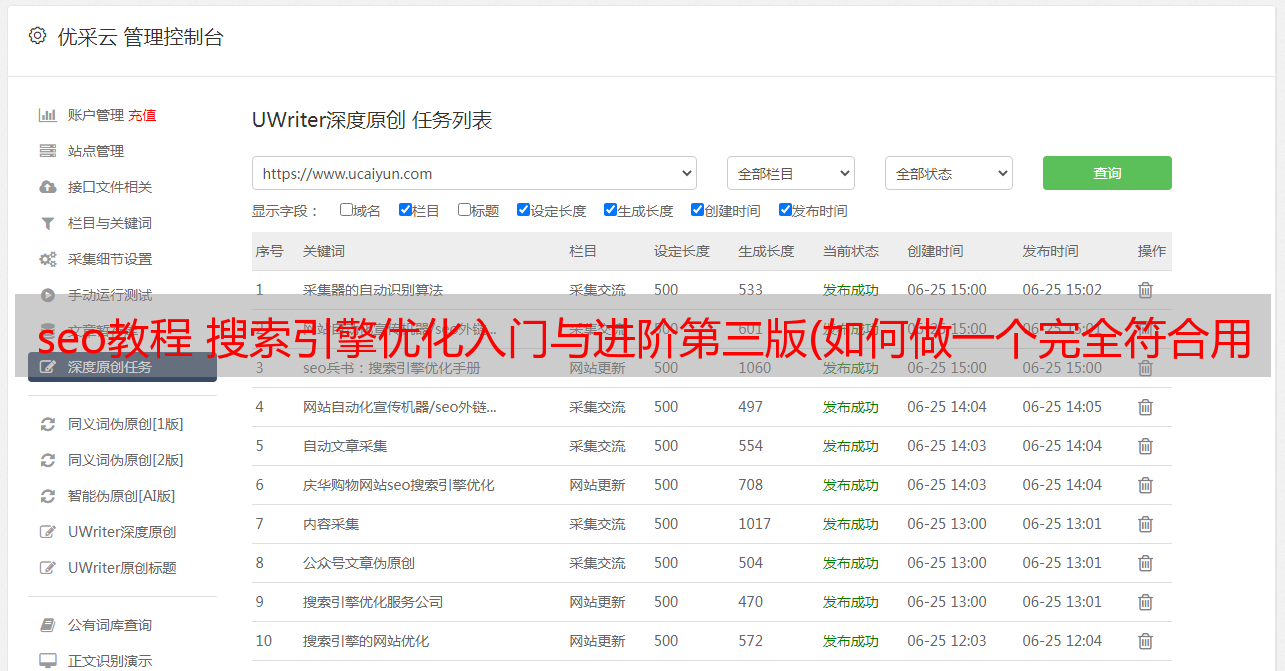Tick the 标题 field checkbox
This screenshot has width=1285, height=671.
click(x=464, y=210)
